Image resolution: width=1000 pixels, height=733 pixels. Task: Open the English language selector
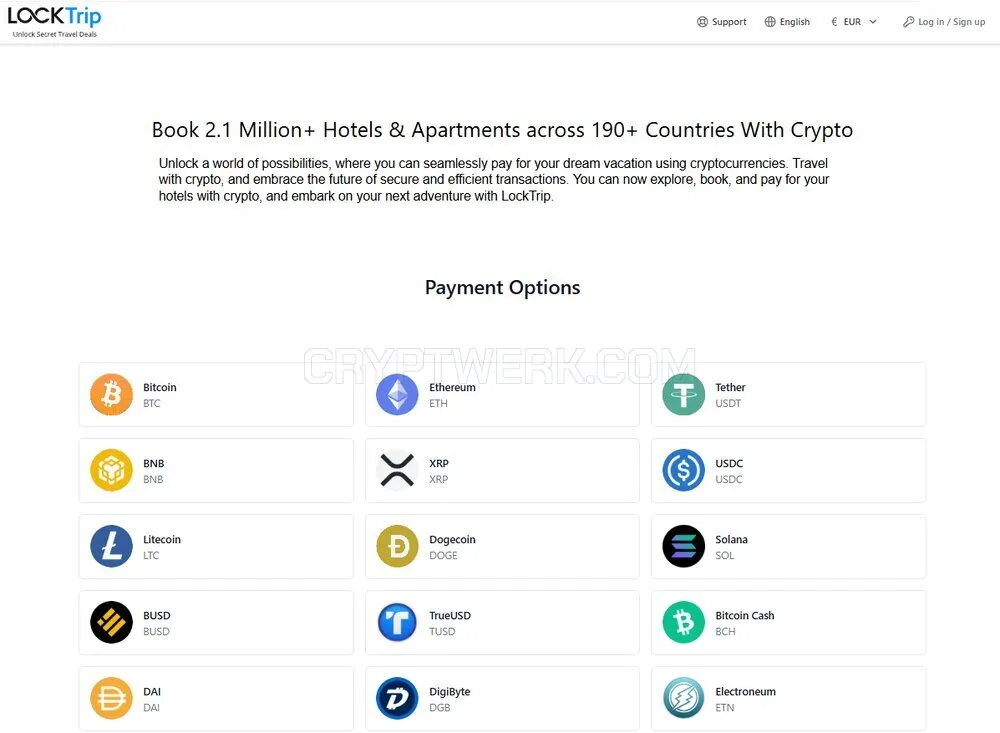787,22
